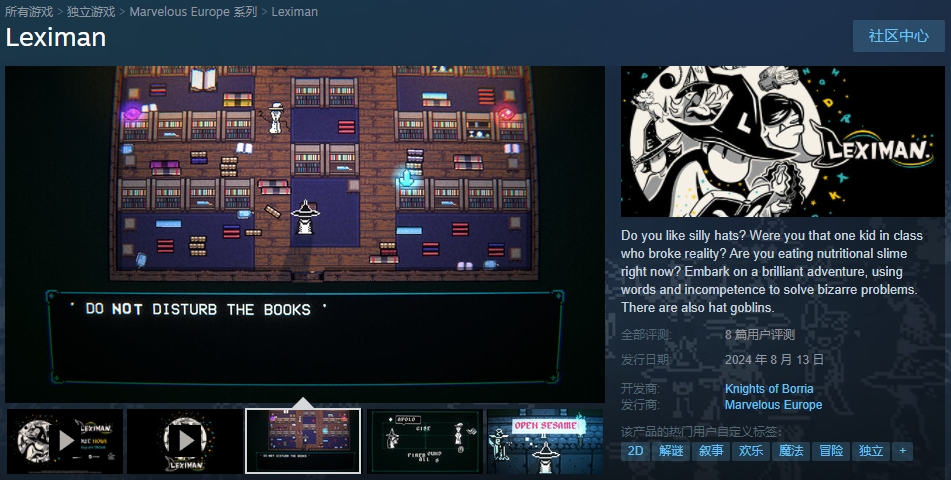Click the main library screenshot
951x480 pixels.
click(304, 234)
